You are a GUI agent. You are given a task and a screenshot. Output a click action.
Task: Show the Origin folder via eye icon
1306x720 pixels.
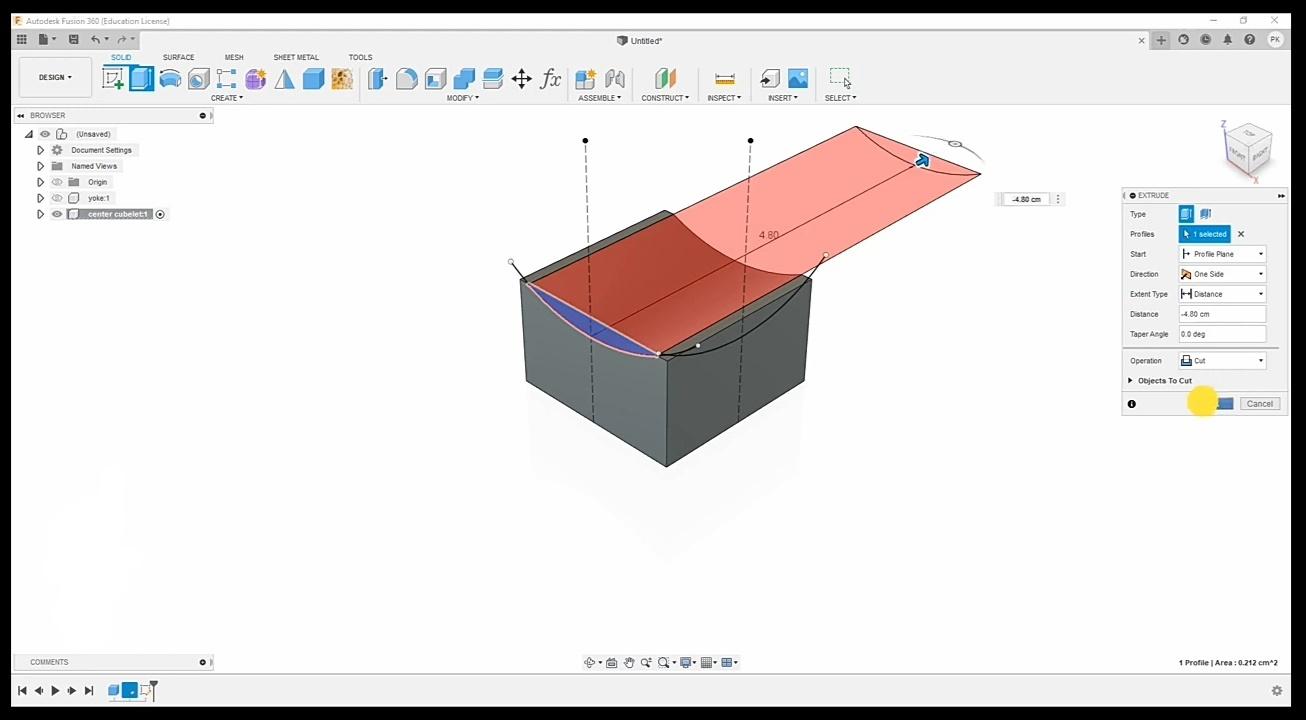click(x=57, y=182)
